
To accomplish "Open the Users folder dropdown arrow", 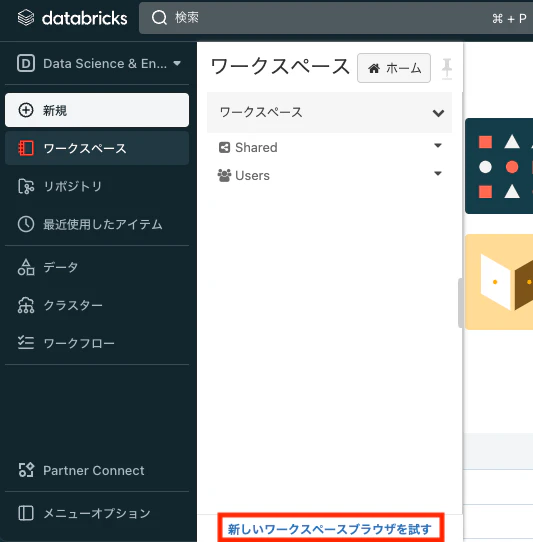I will 438,174.
